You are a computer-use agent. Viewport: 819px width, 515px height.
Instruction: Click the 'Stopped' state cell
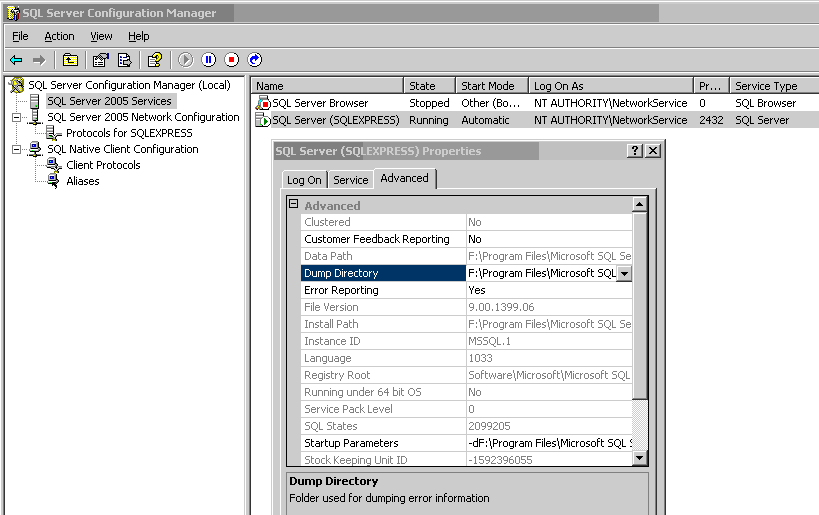point(429,103)
